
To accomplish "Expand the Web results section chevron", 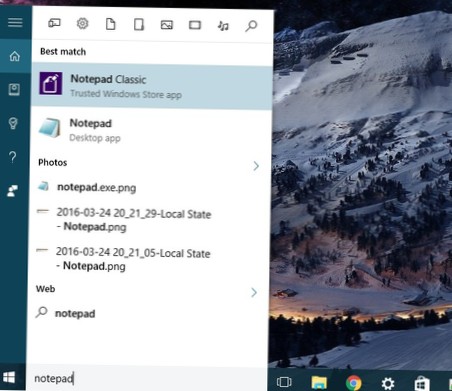I will [254, 292].
